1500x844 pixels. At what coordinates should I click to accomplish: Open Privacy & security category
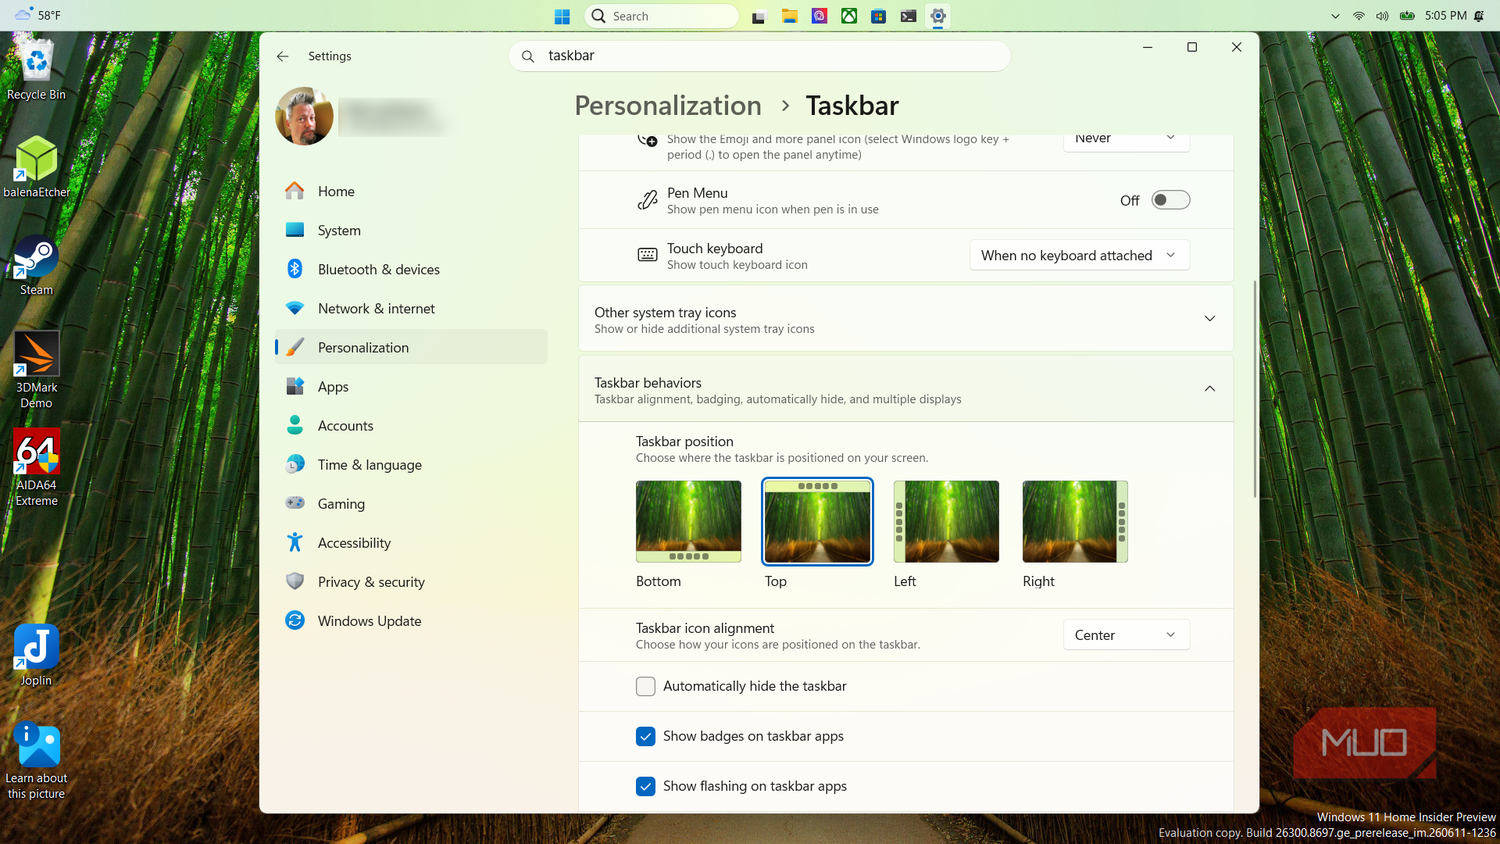(x=411, y=581)
